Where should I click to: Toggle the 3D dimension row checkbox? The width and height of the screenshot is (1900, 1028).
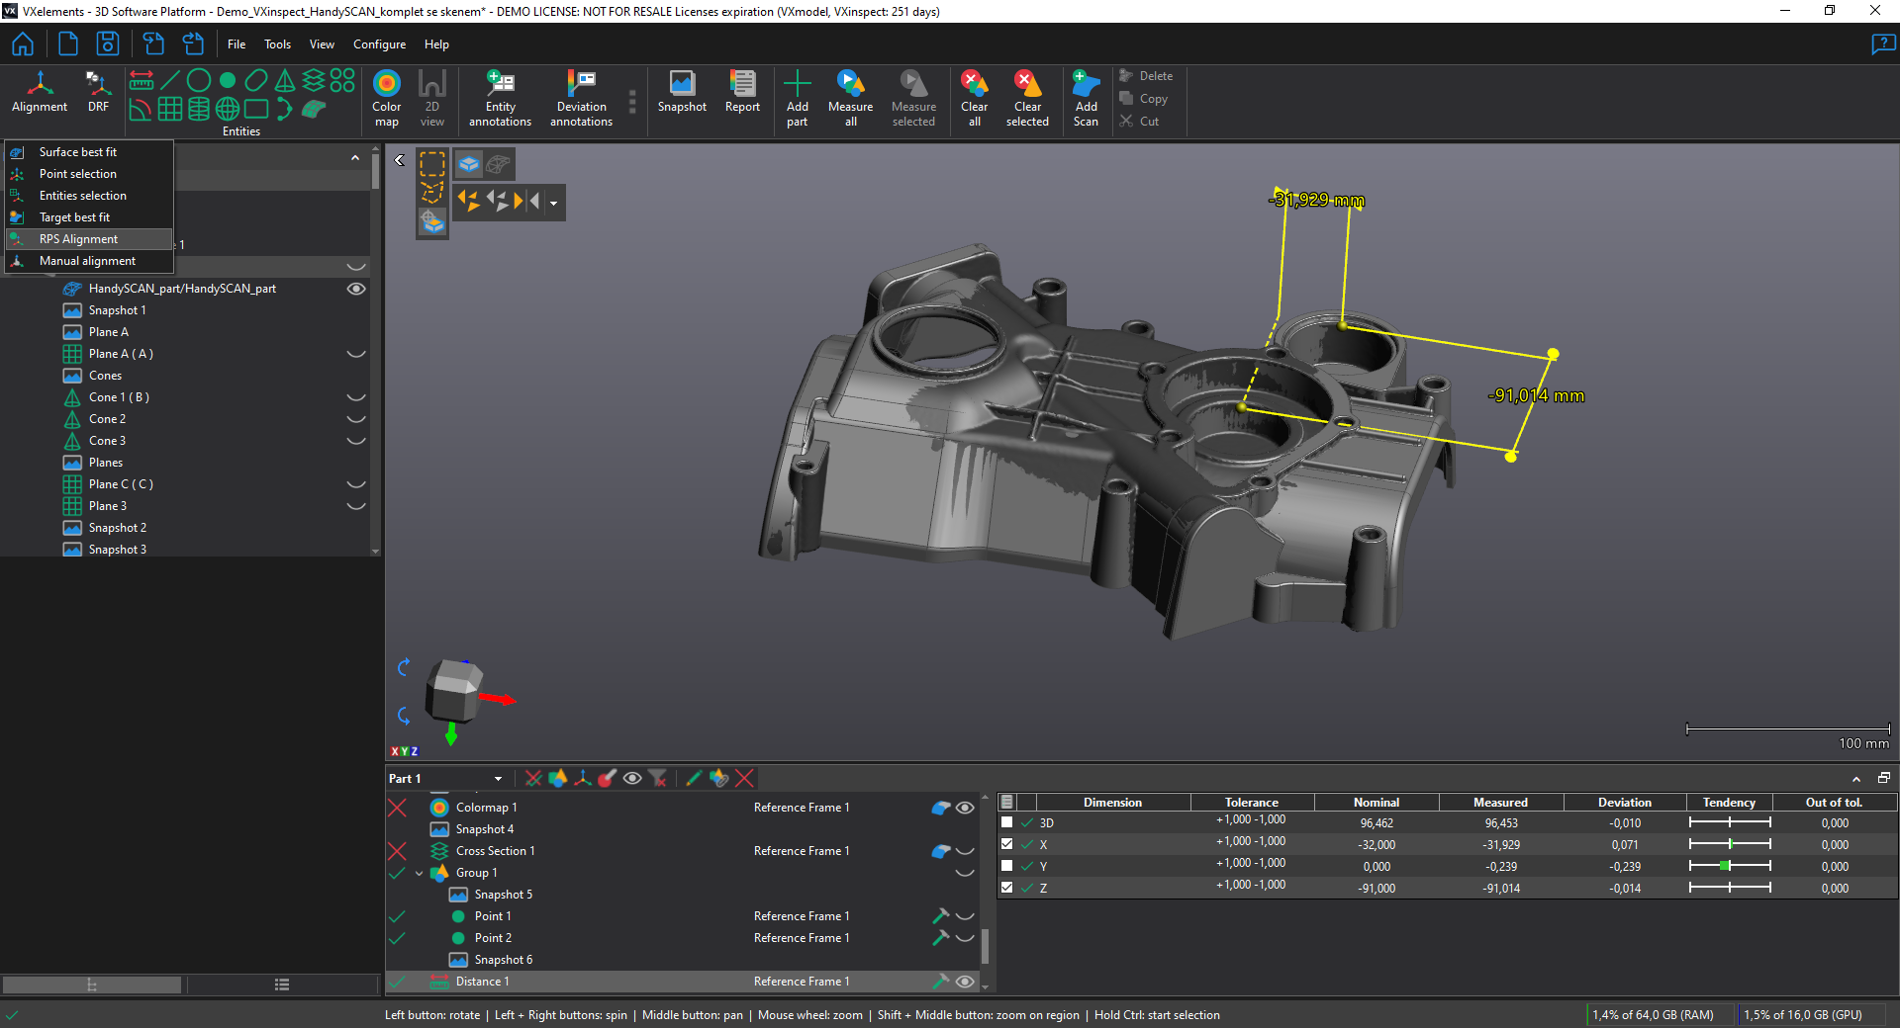tap(1007, 823)
